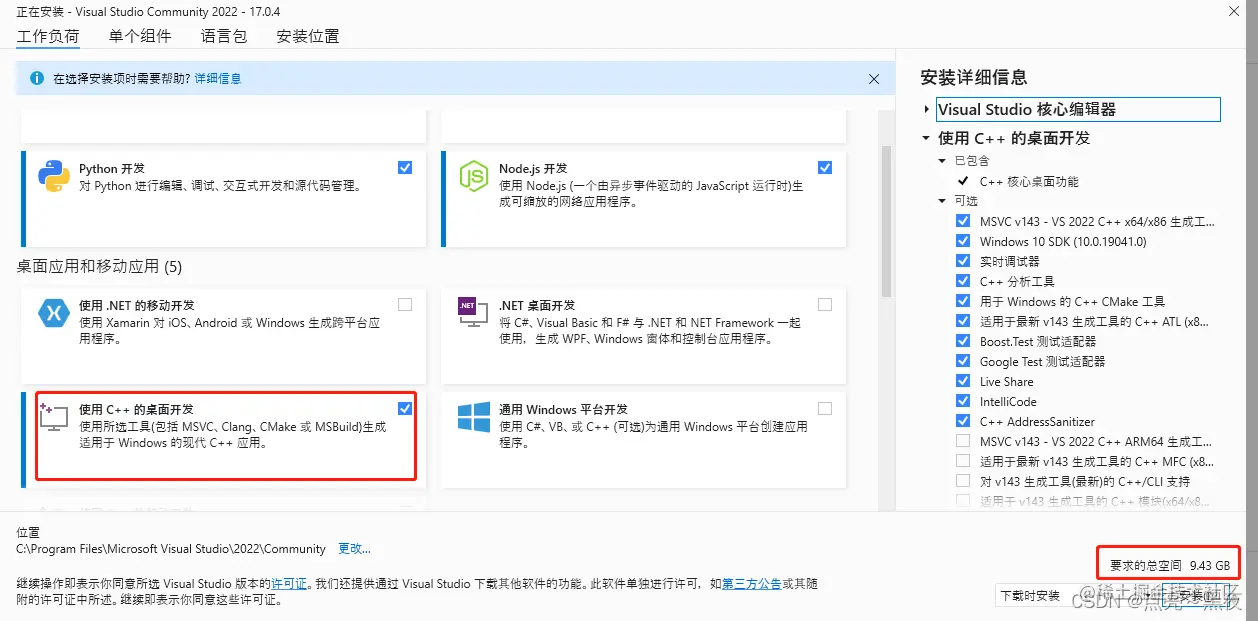Uncheck the IntelliCode option
This screenshot has height=621, width=1258.
(x=963, y=401)
